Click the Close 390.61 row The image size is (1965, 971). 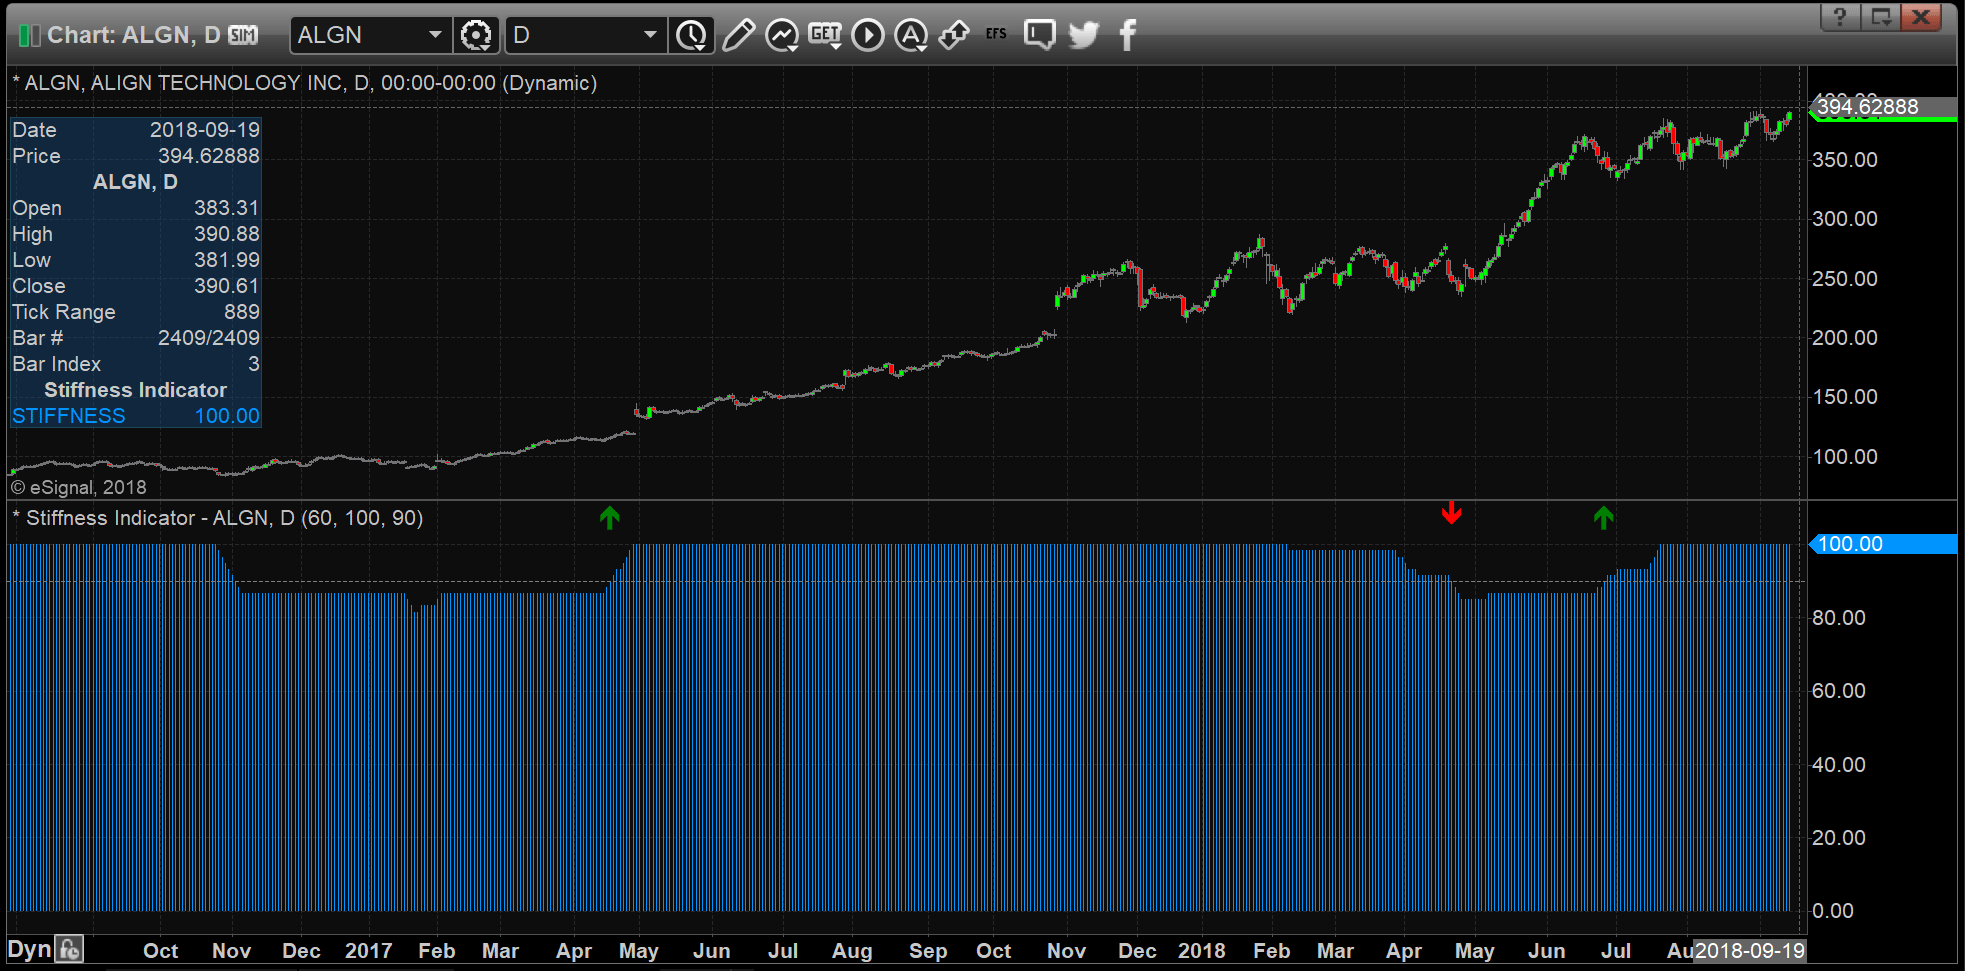[x=136, y=286]
